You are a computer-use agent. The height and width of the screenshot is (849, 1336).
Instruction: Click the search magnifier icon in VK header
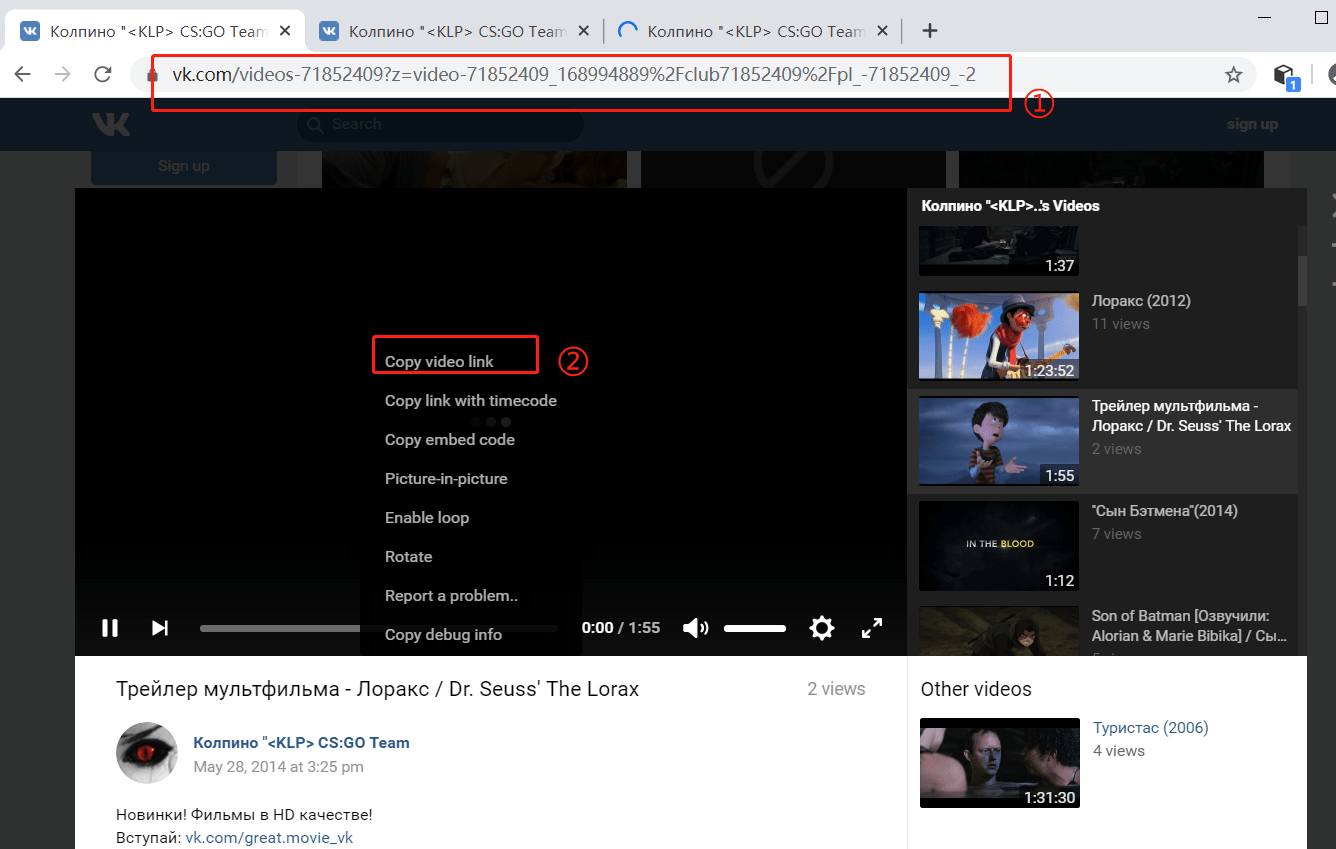[315, 125]
